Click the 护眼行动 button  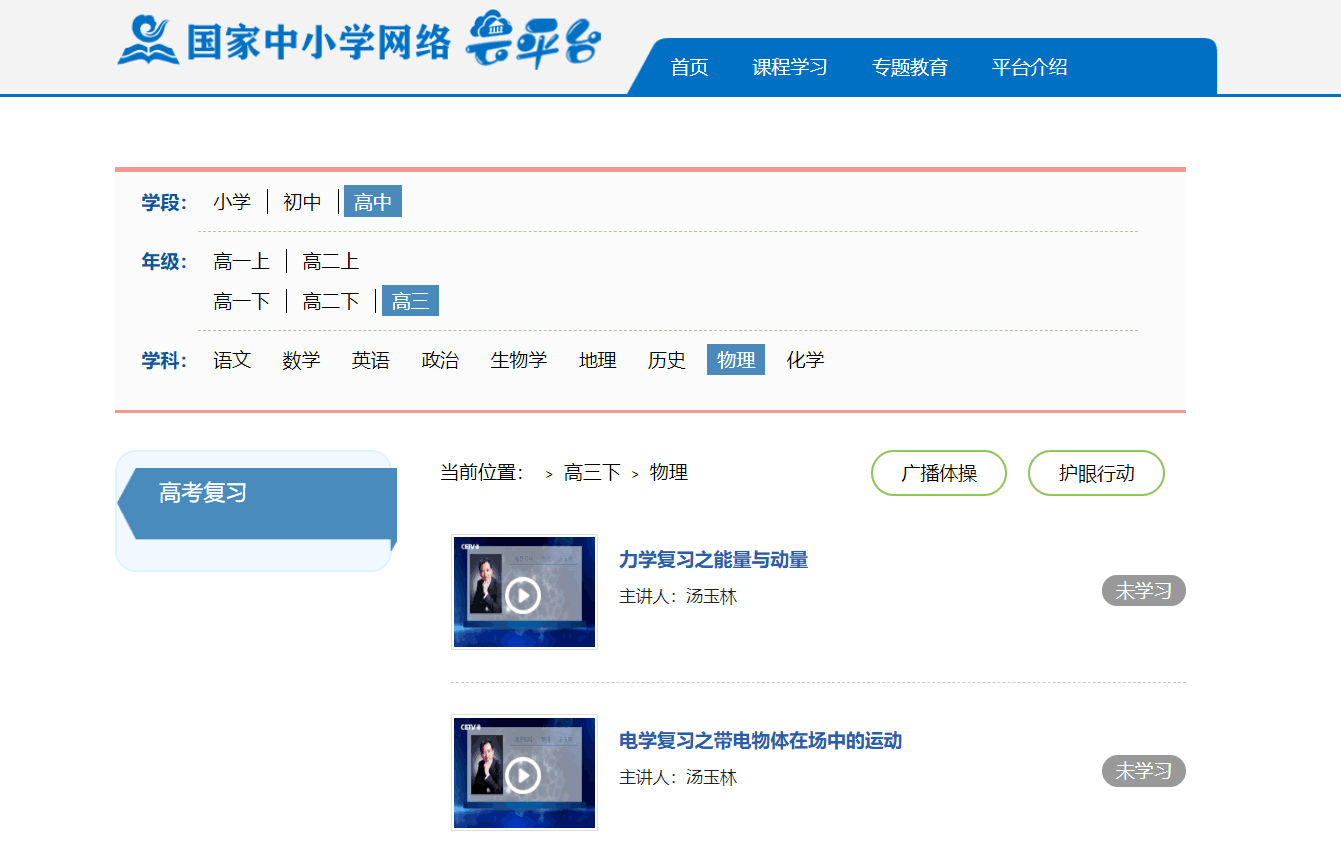pos(1096,473)
